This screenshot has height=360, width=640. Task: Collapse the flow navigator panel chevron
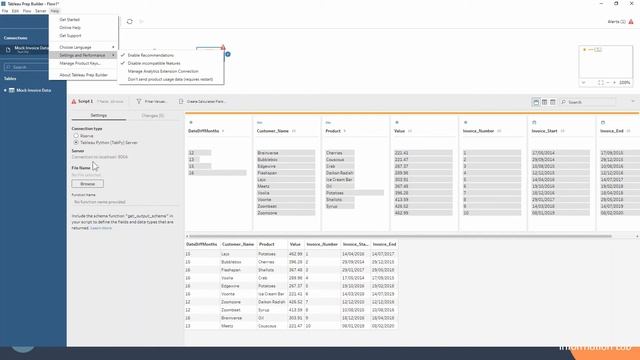coord(584,82)
